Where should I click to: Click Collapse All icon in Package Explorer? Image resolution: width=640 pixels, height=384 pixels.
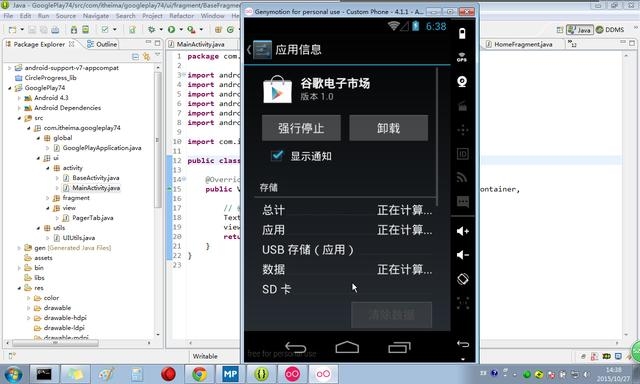(135, 57)
